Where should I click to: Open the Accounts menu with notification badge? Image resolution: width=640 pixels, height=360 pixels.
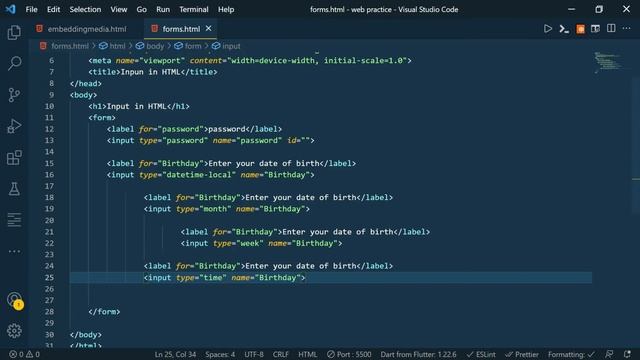coord(15,300)
